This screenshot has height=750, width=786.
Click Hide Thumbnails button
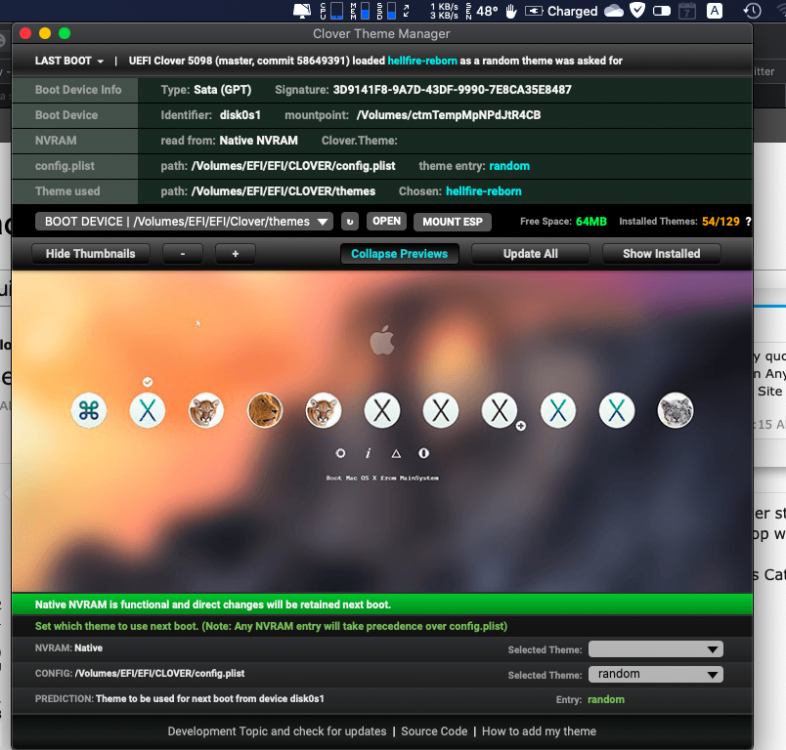coord(90,254)
